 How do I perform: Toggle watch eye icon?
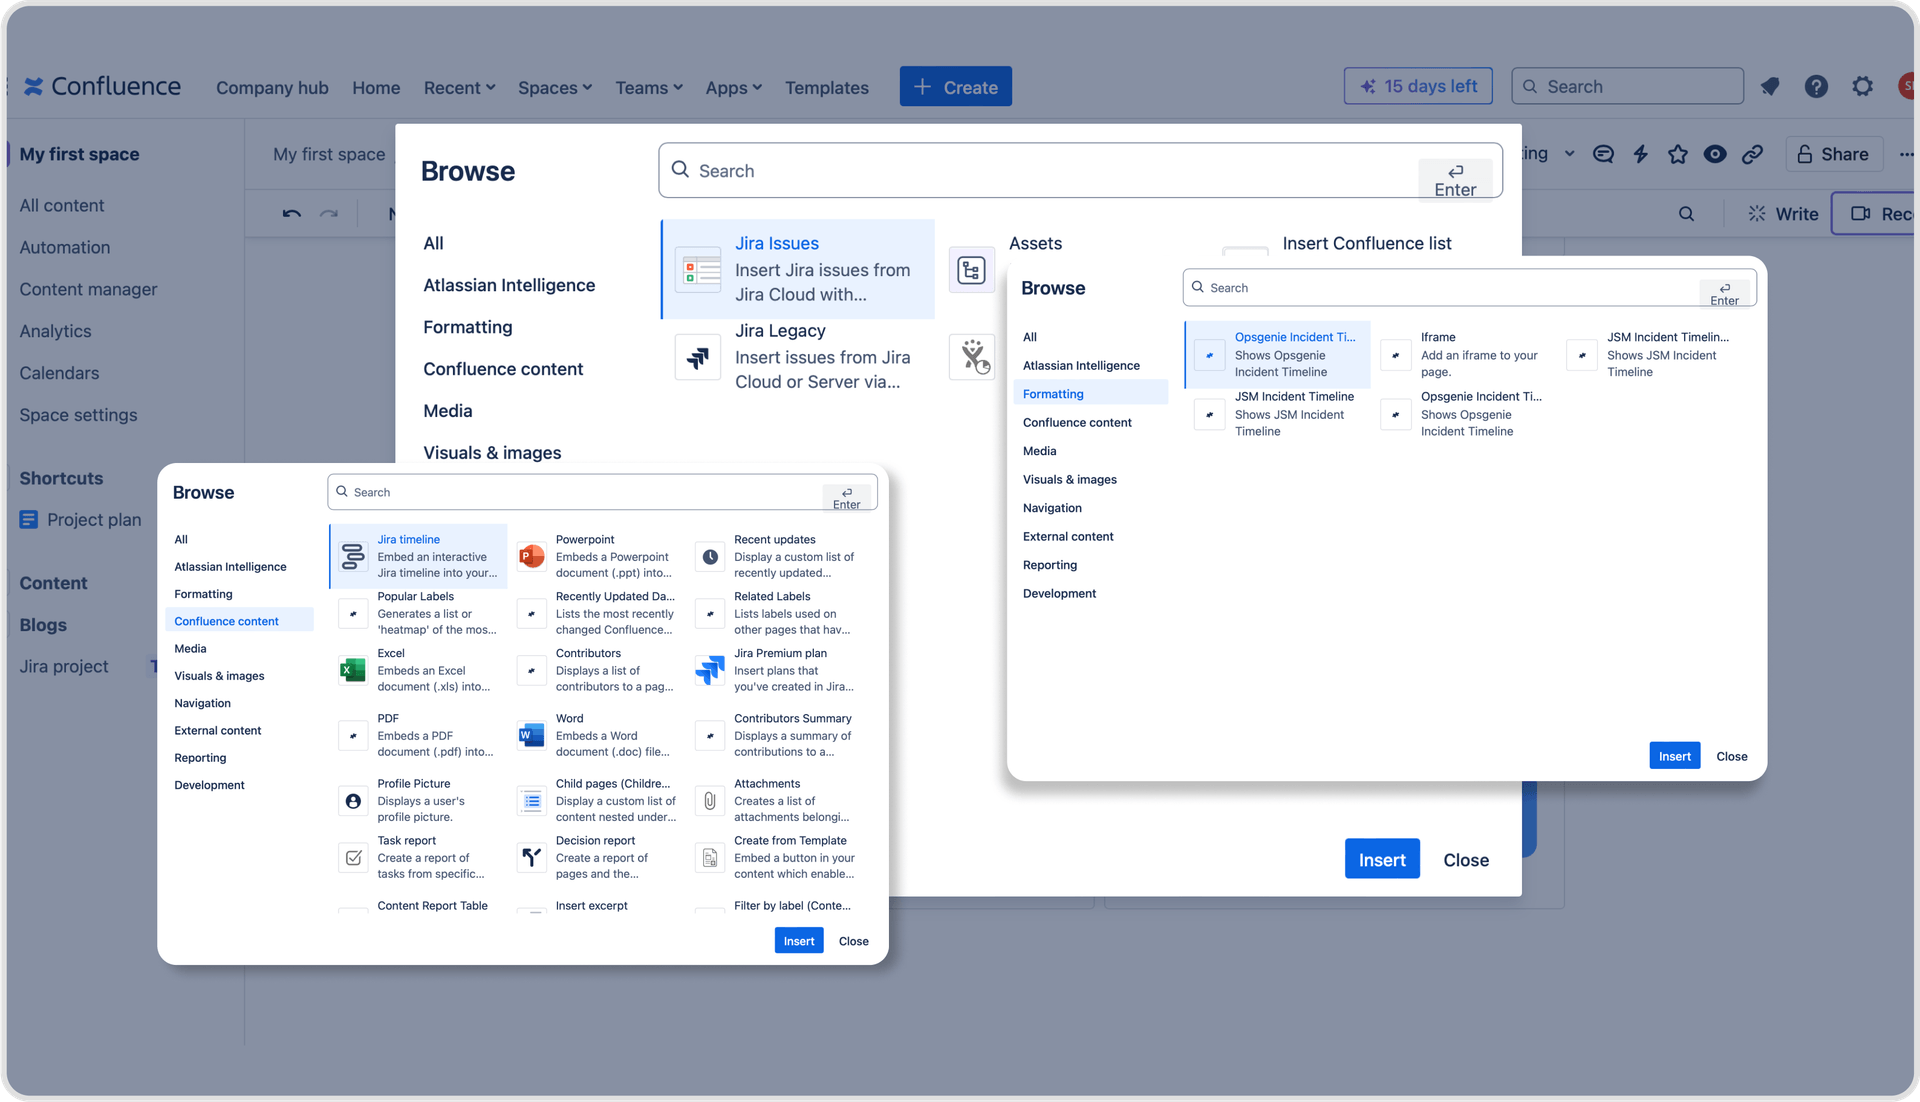pyautogui.click(x=1715, y=154)
